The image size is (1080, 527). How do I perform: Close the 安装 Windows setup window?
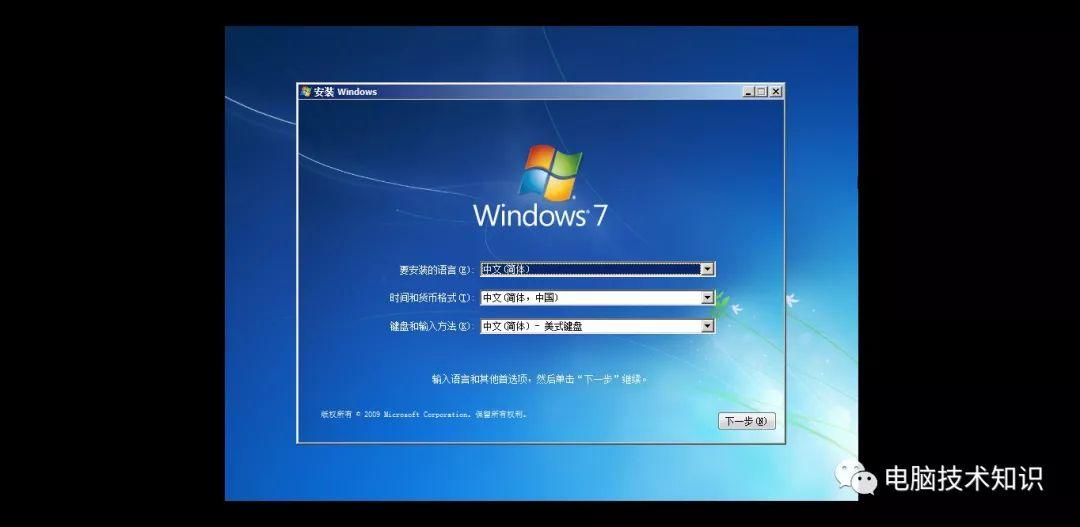(x=776, y=92)
